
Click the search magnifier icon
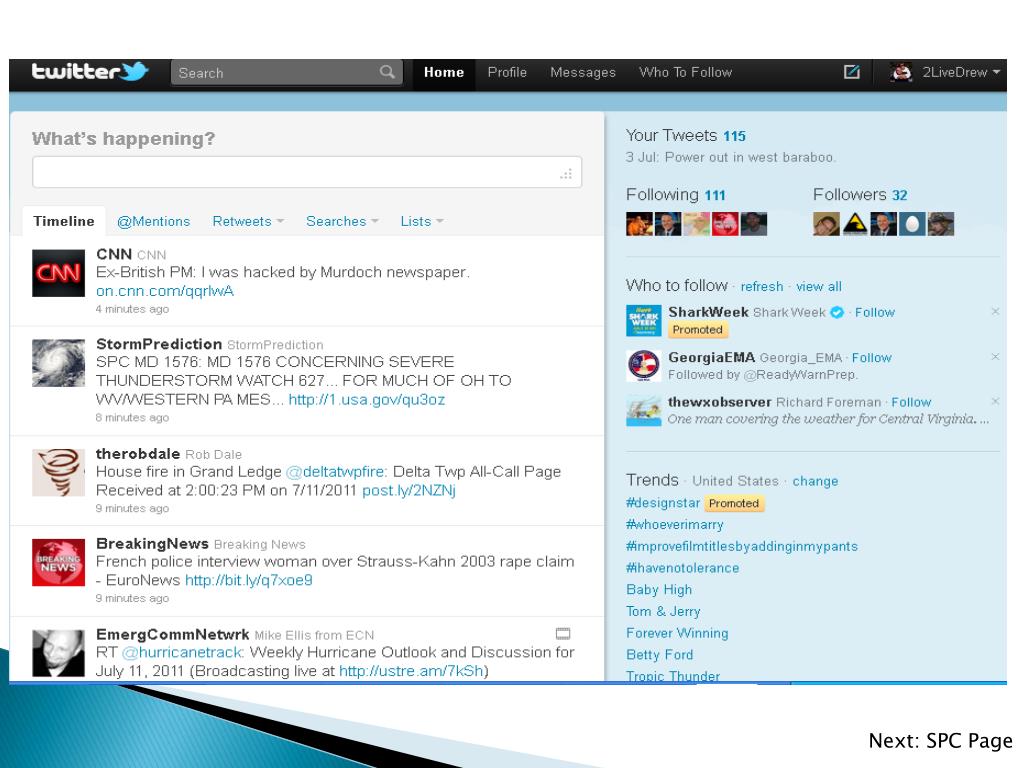pos(387,72)
